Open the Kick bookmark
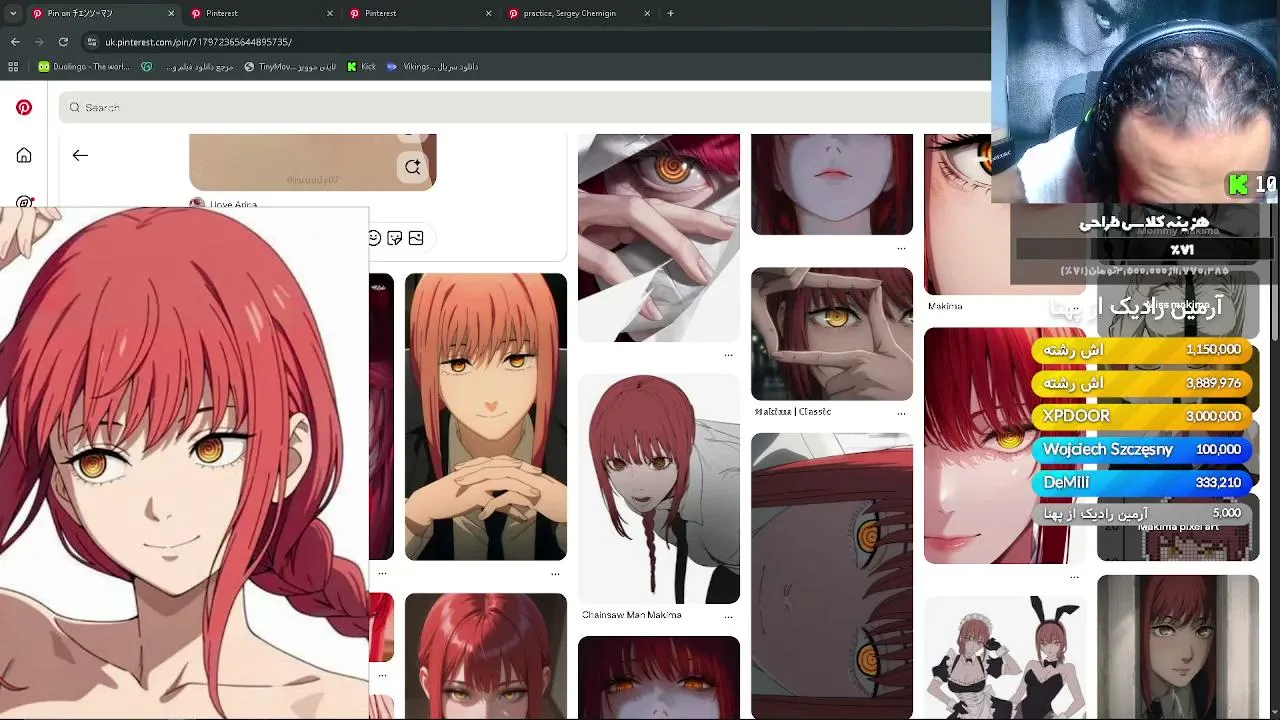Viewport: 1280px width, 720px height. pos(361,67)
